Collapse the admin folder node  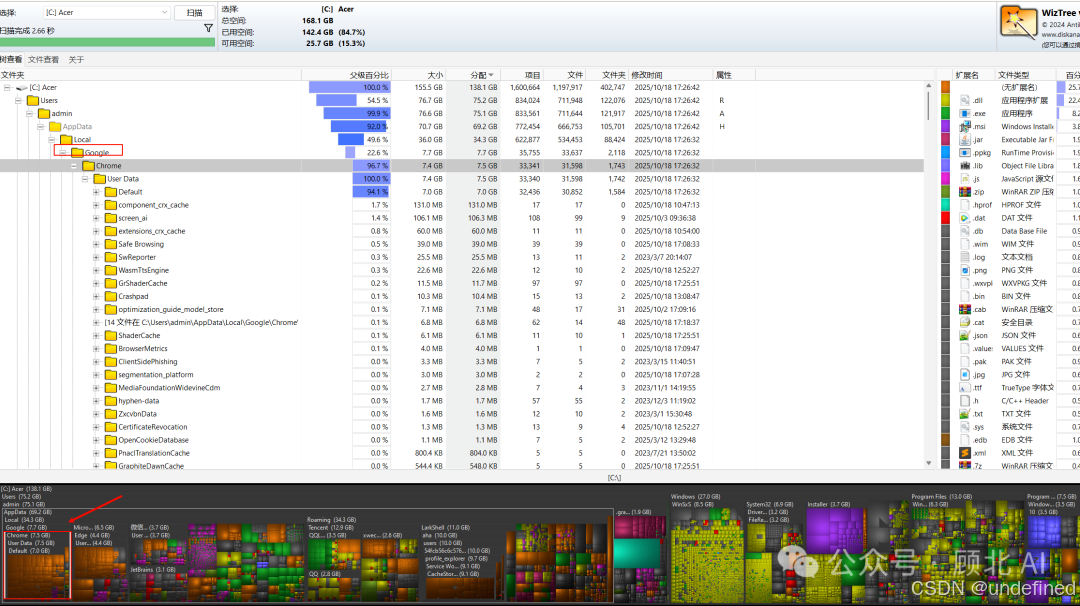tap(30, 114)
